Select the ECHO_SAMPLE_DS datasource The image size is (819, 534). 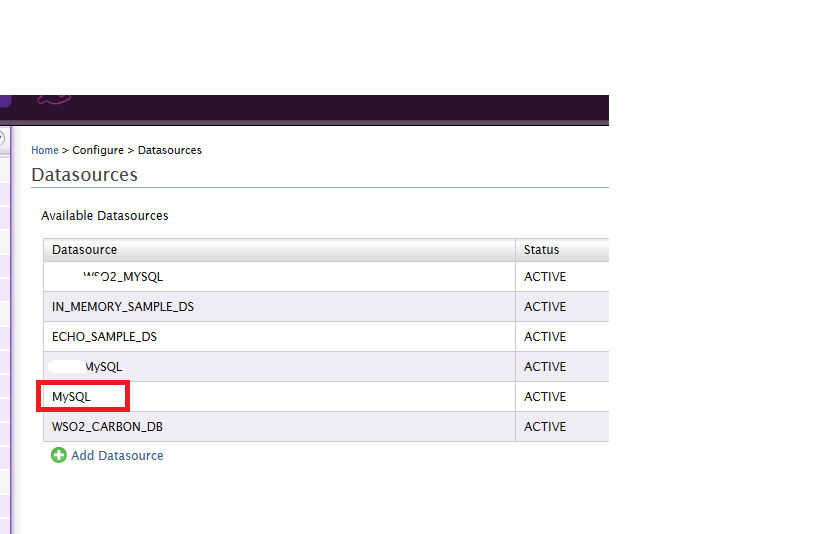click(105, 337)
